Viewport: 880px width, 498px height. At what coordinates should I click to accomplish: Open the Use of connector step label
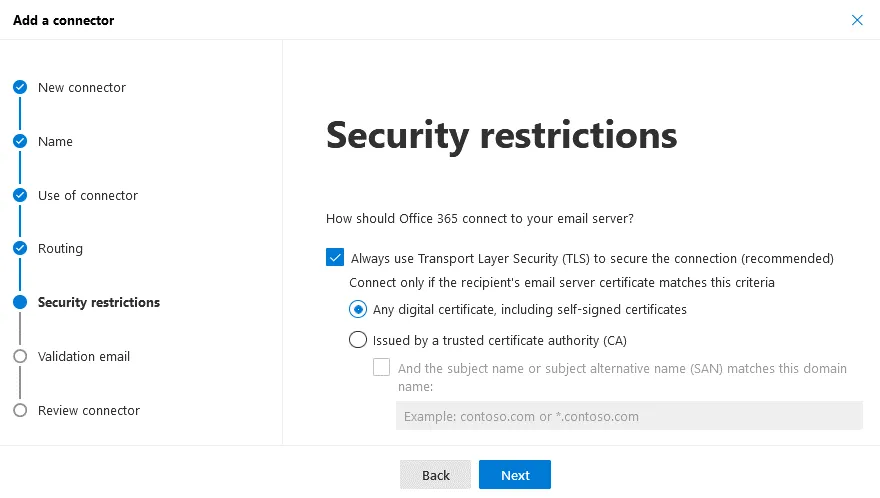pyautogui.click(x=88, y=195)
